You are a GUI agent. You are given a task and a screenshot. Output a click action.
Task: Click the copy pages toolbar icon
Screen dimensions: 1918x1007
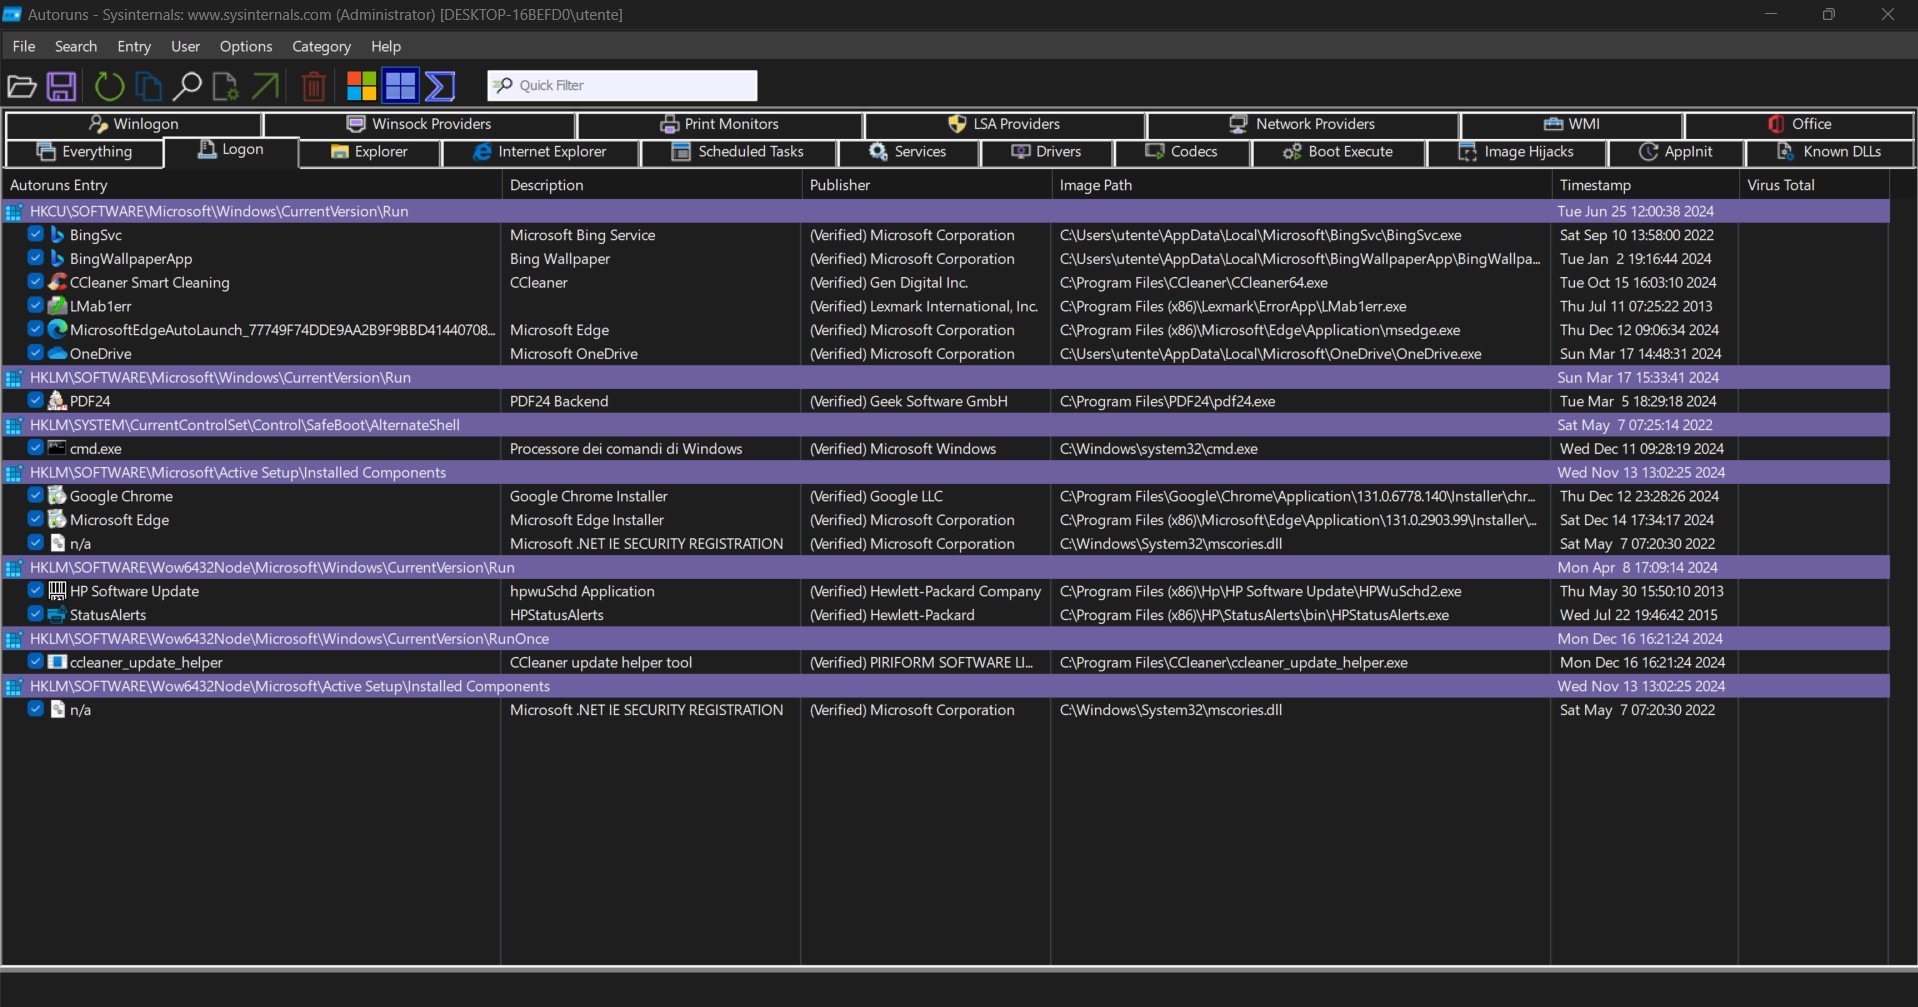(x=148, y=86)
